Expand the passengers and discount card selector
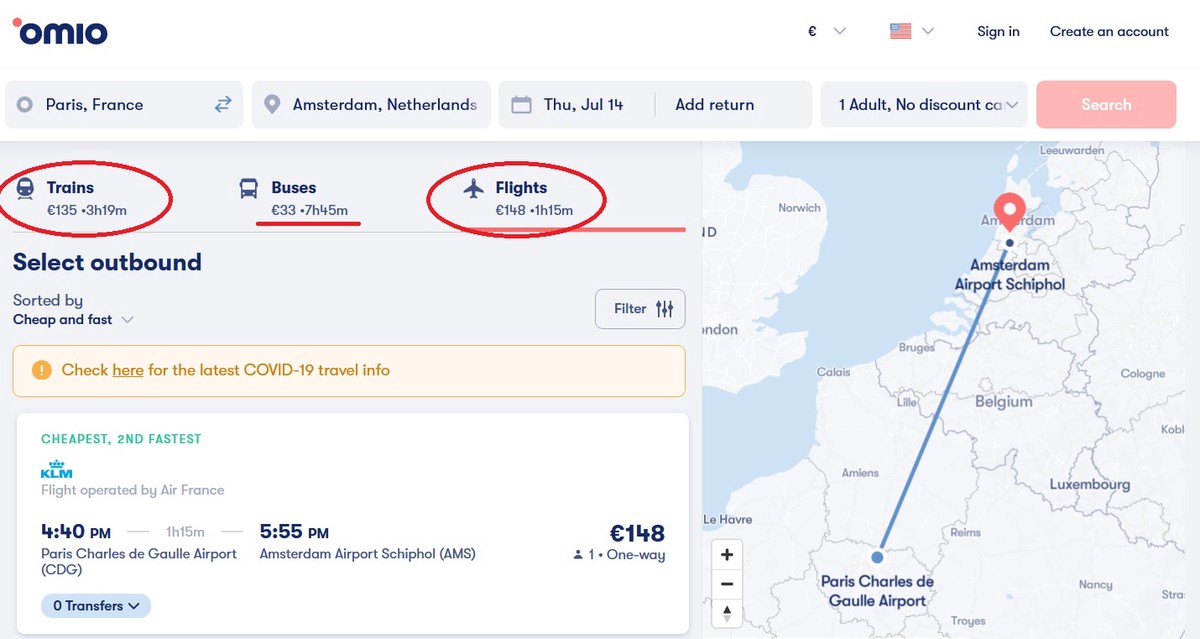This screenshot has height=639, width=1200. pyautogui.click(x=923, y=104)
